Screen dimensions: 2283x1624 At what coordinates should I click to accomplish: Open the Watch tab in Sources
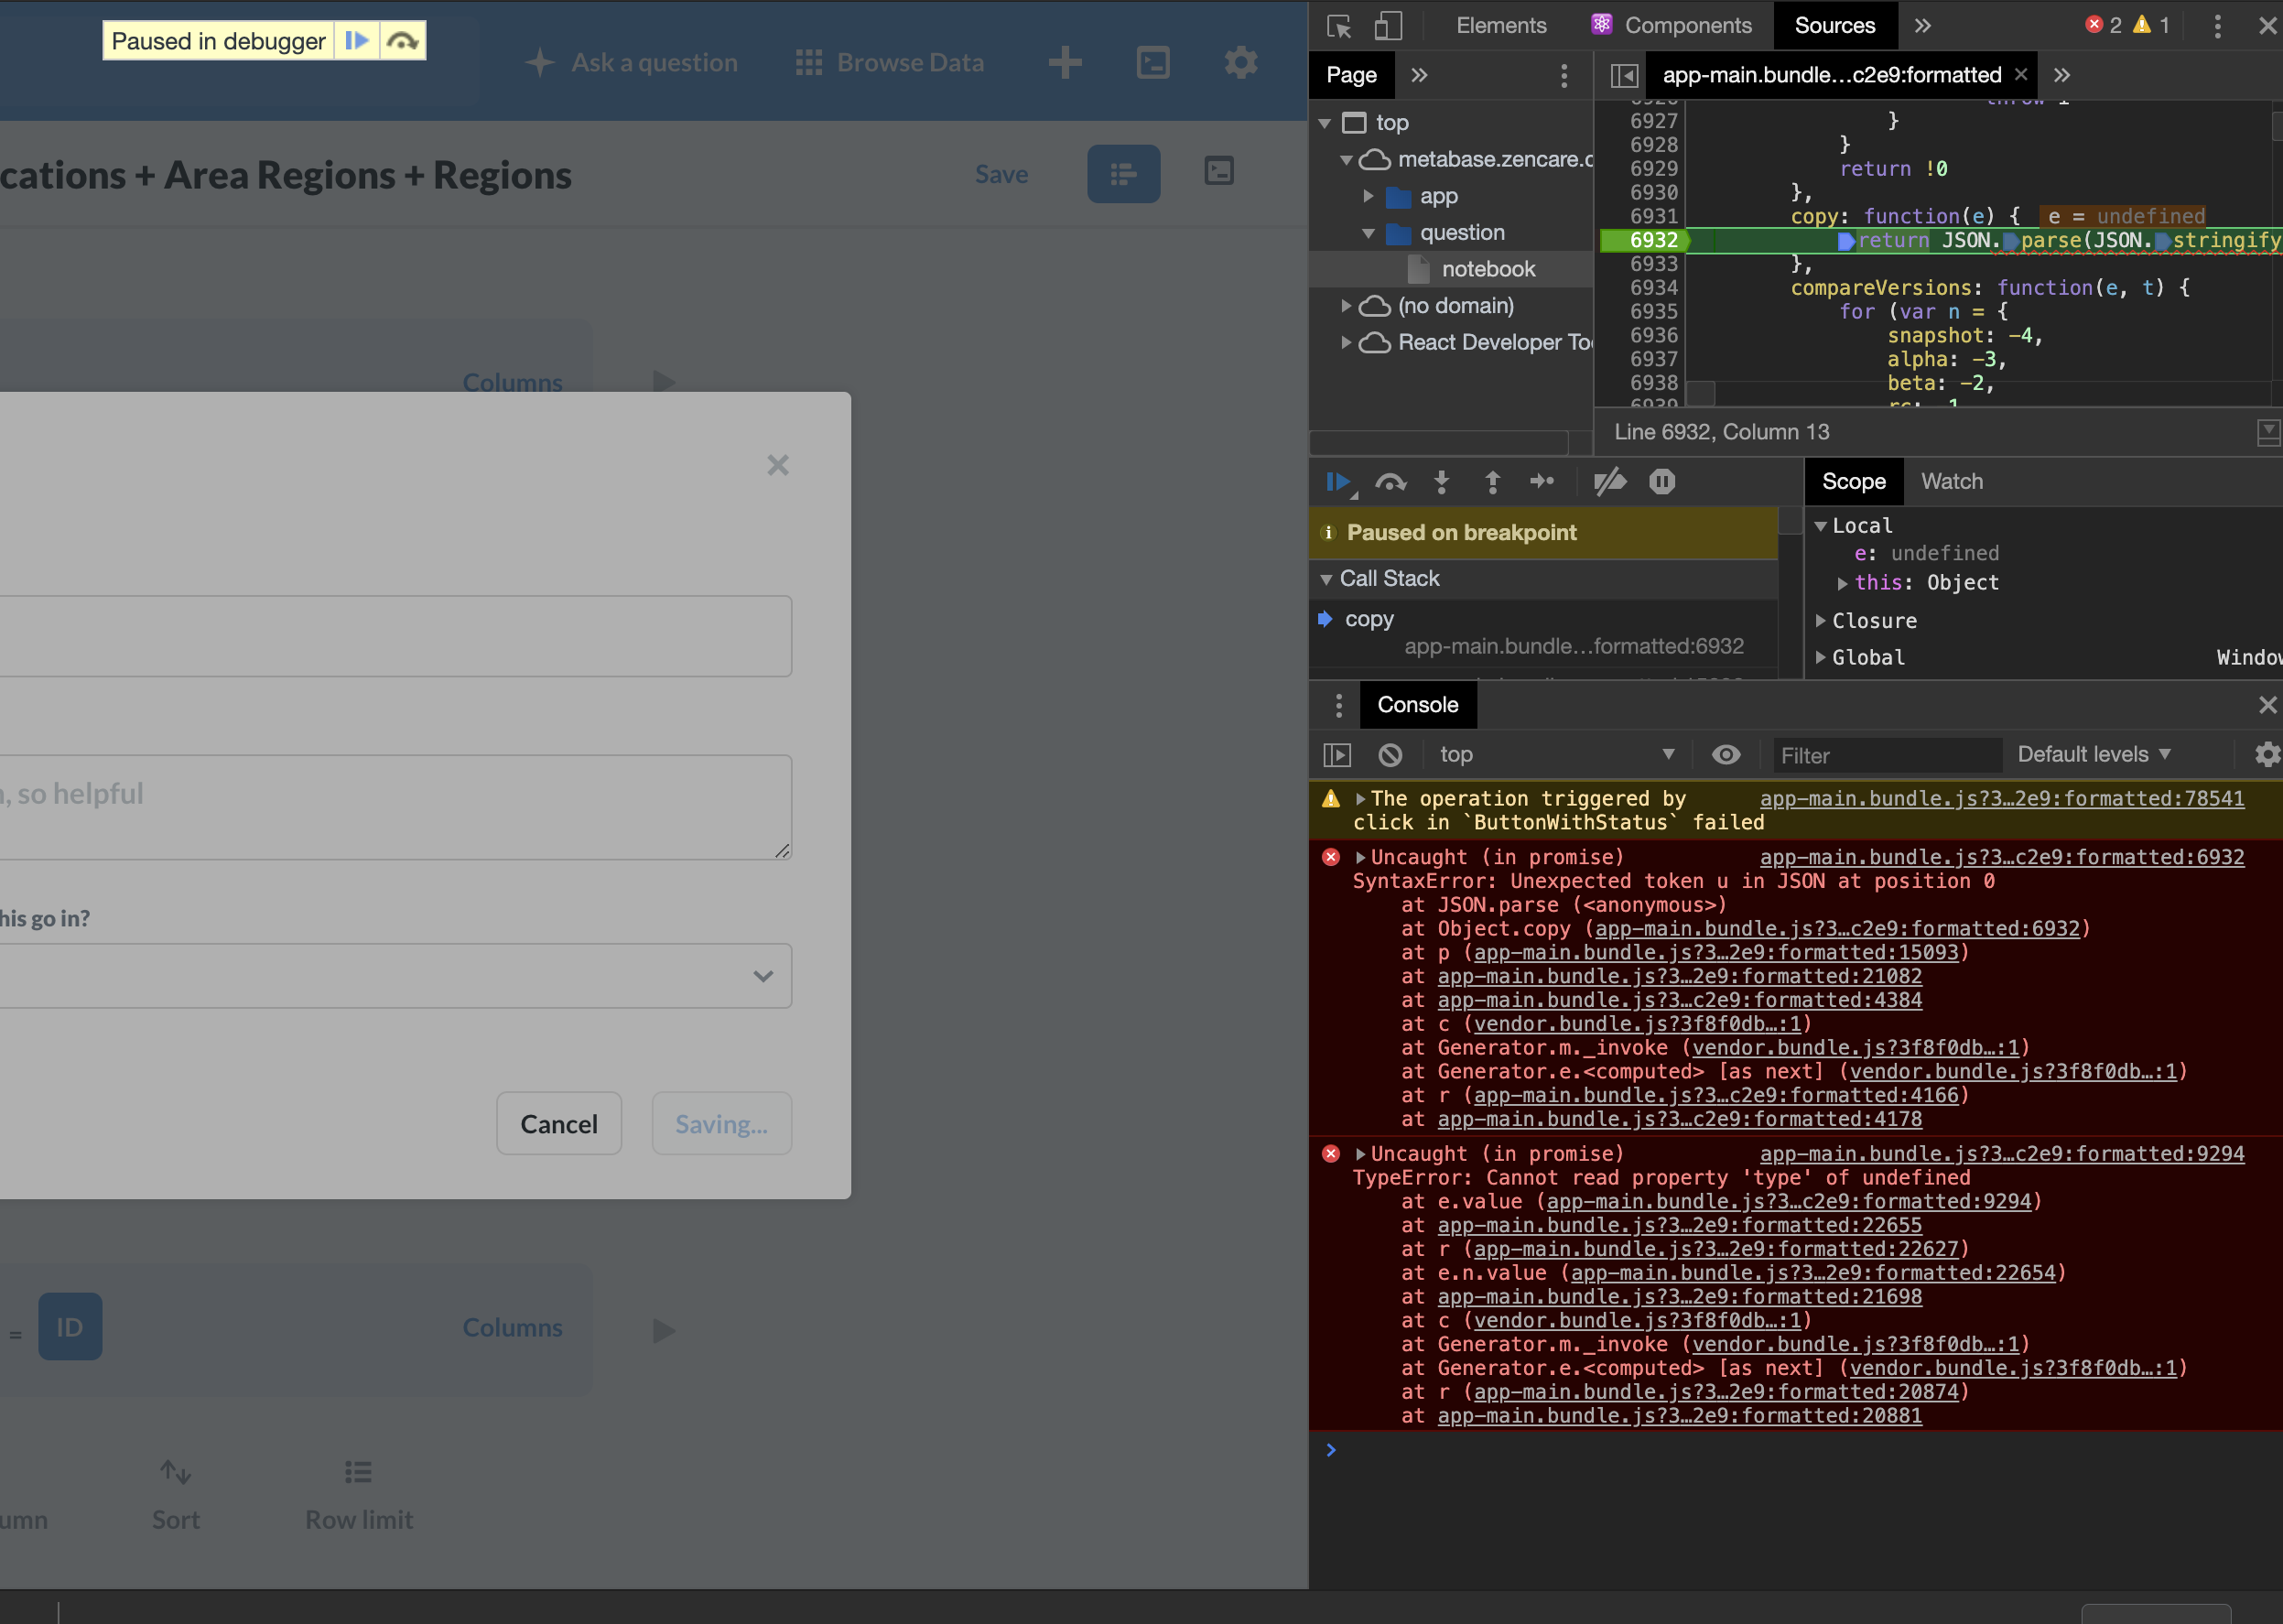pyautogui.click(x=1951, y=481)
